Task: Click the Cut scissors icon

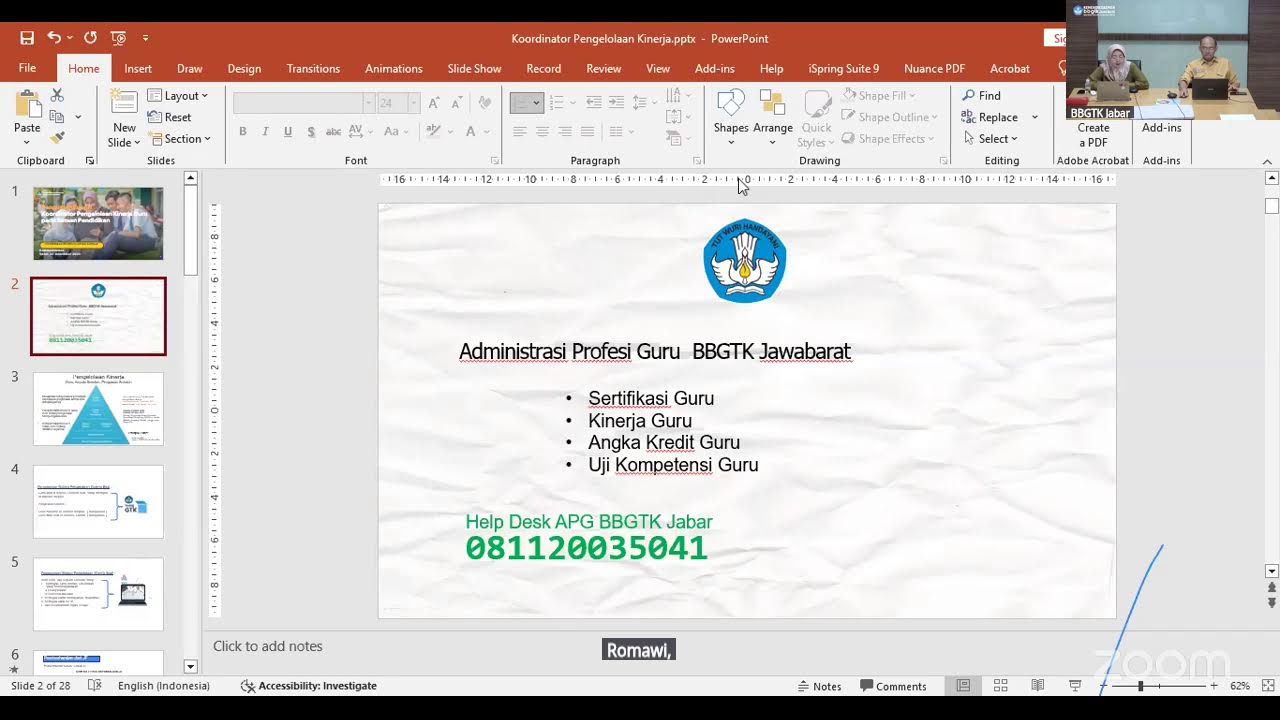Action: (x=57, y=95)
